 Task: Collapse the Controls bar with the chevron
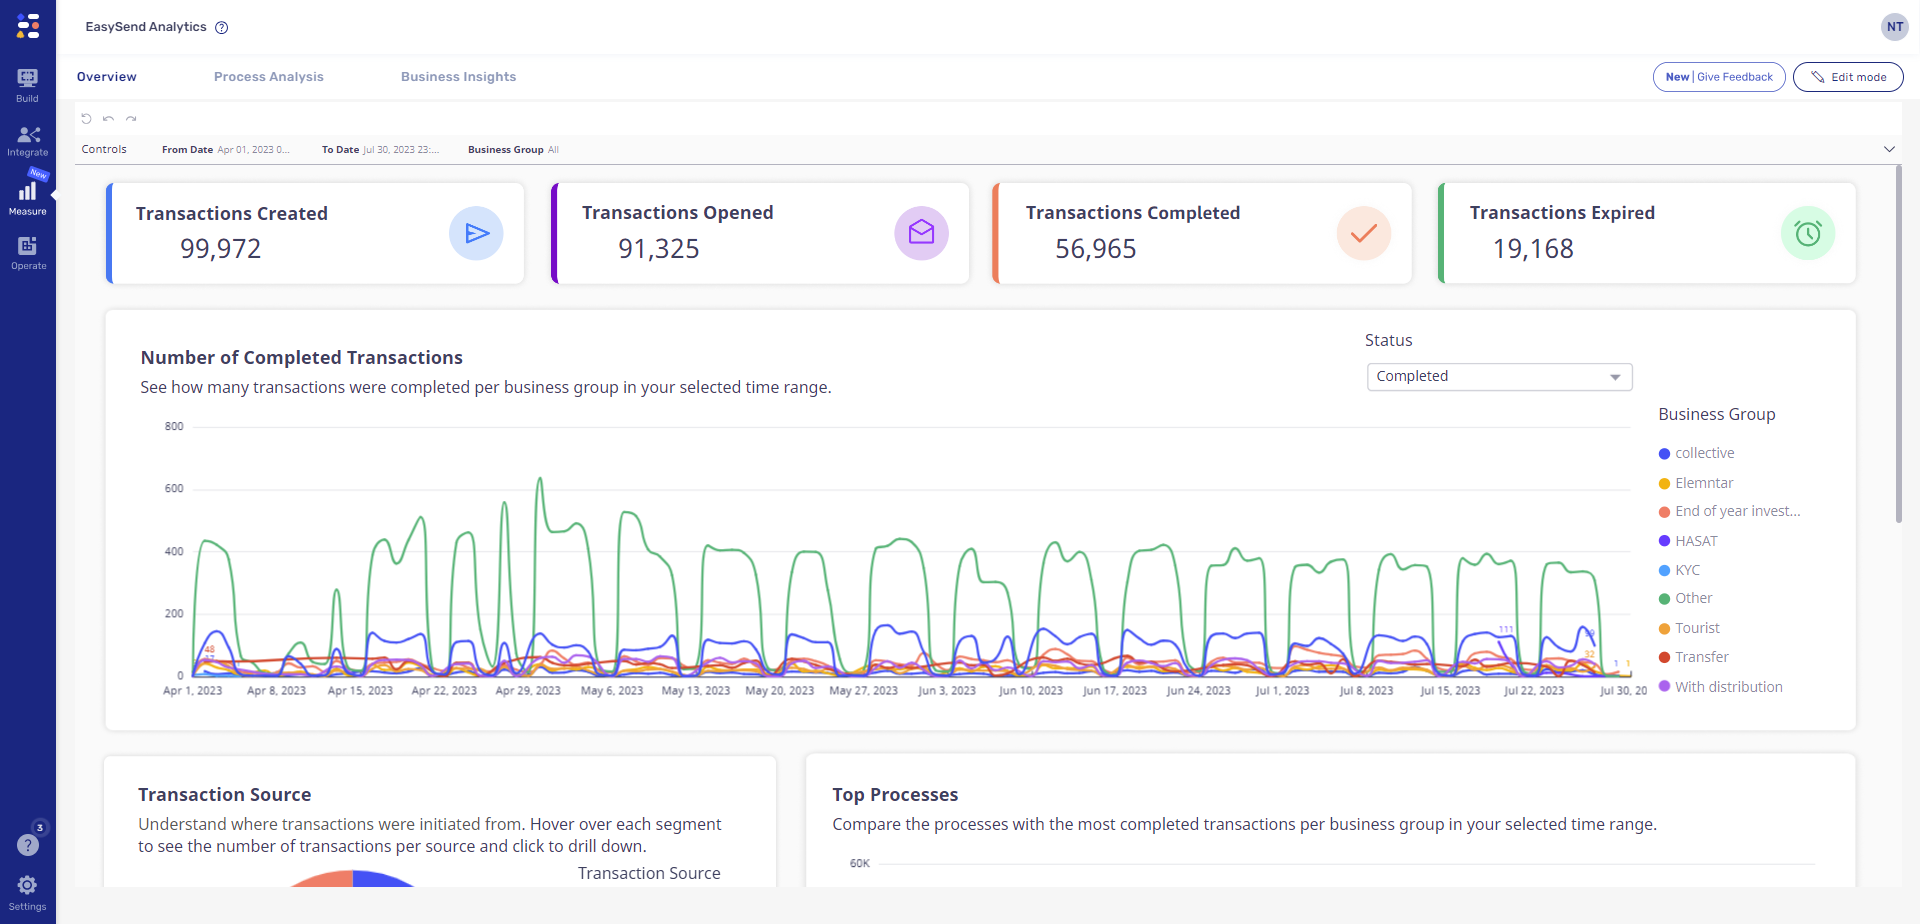(x=1890, y=149)
